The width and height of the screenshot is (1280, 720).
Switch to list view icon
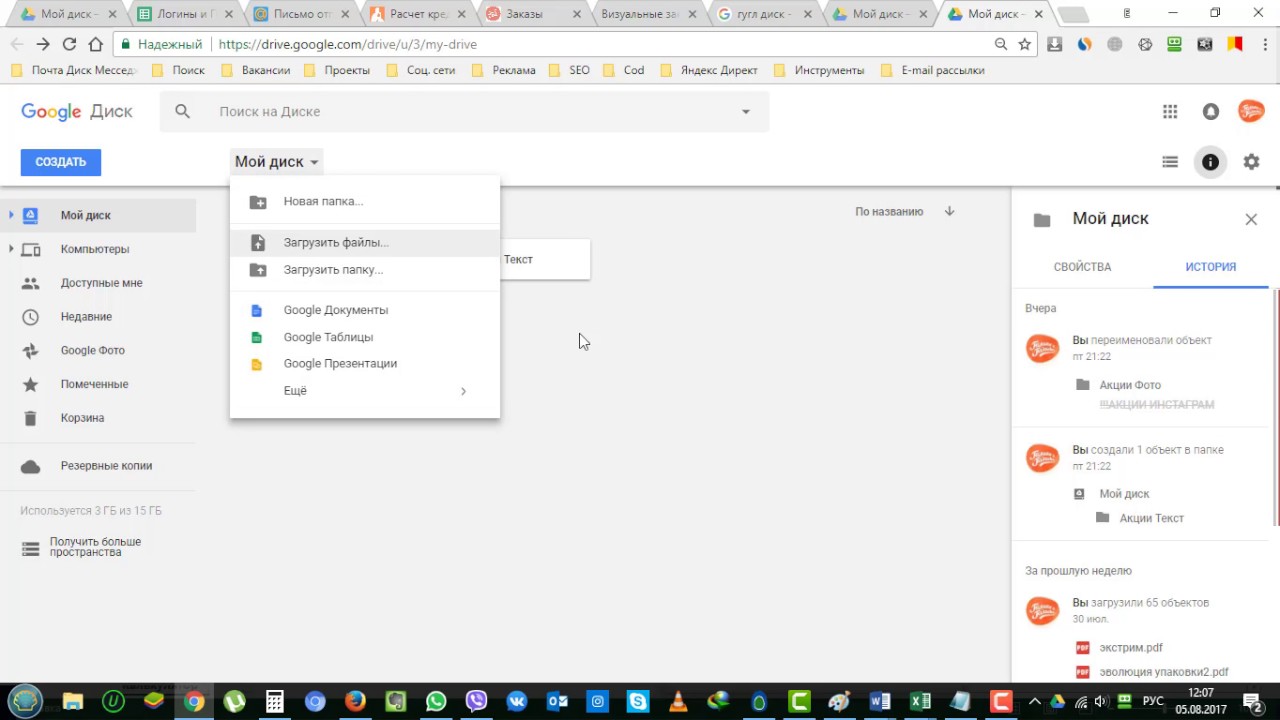(x=1170, y=162)
